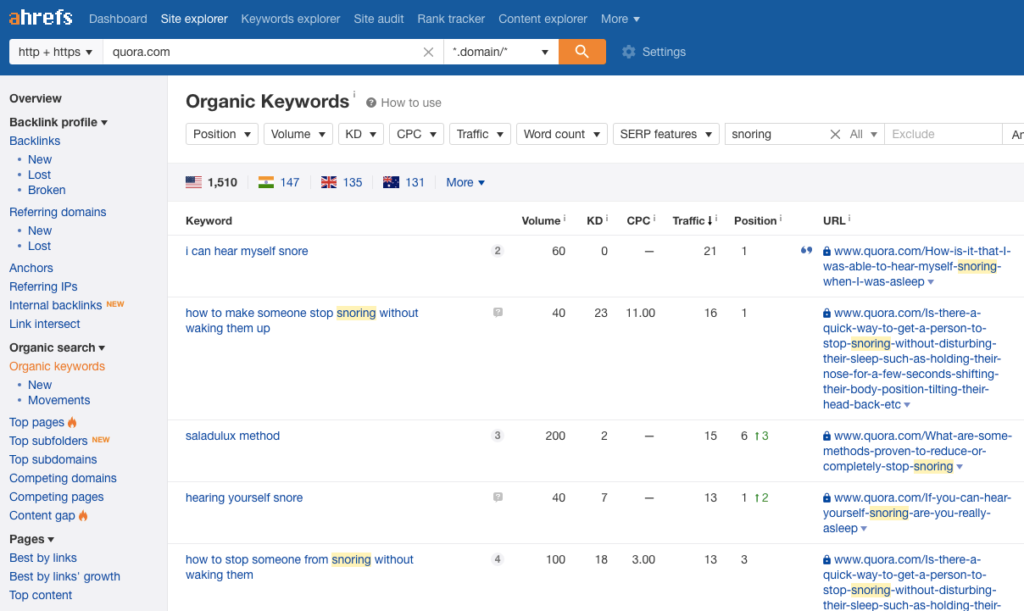
Task: Open Site explorer tab
Action: pyautogui.click(x=194, y=19)
